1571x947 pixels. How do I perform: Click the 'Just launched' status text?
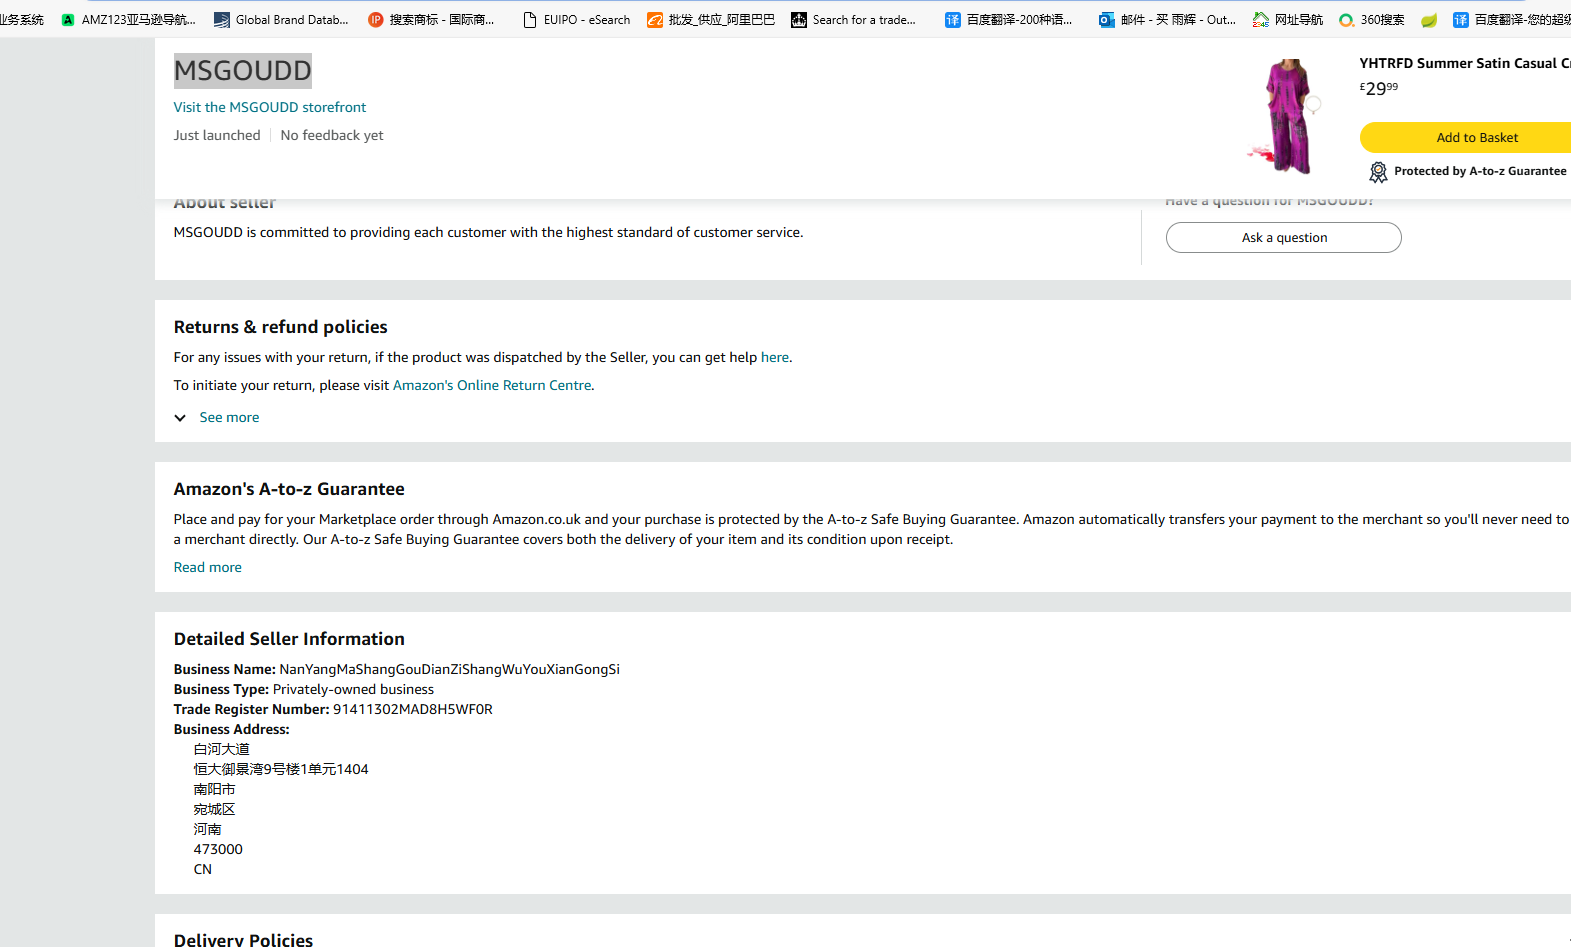[217, 135]
